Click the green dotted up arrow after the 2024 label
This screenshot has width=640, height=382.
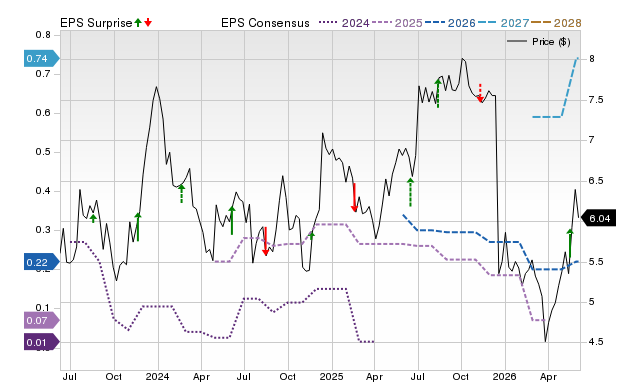click(182, 194)
